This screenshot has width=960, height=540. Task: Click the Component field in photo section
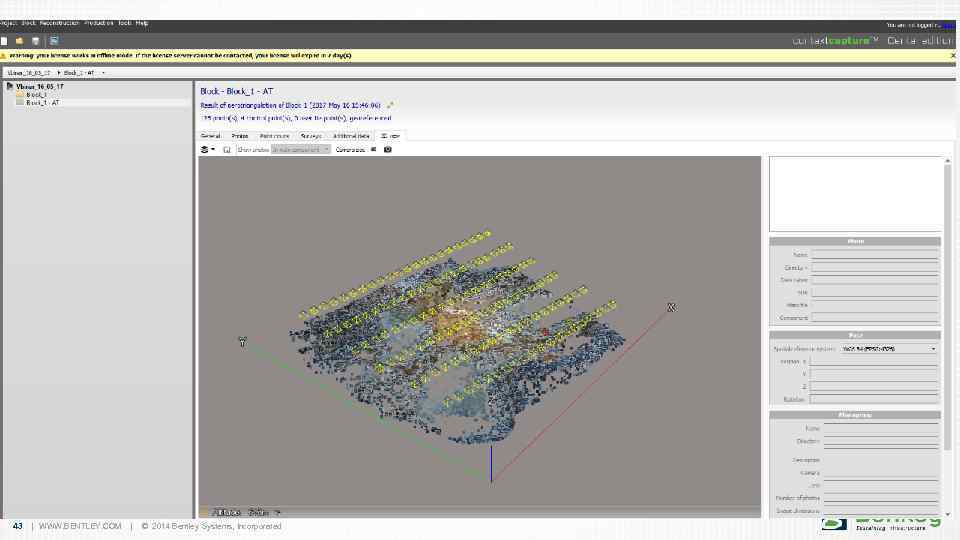(875, 318)
